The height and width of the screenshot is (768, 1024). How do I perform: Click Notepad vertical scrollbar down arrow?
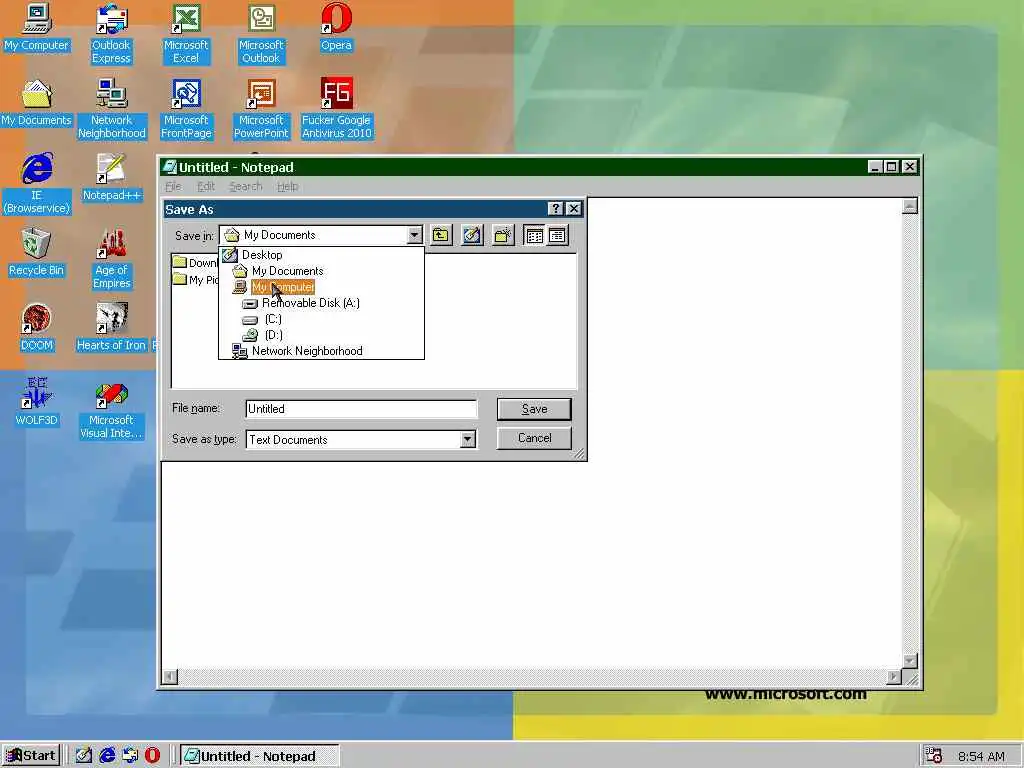tap(910, 661)
